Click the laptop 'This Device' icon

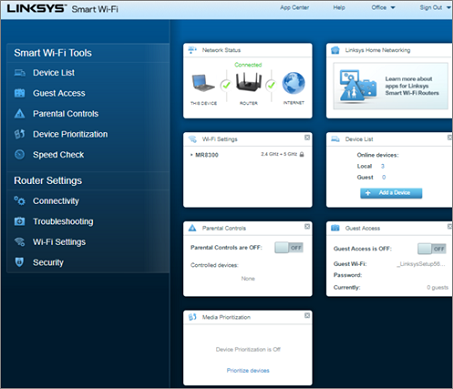pyautogui.click(x=203, y=83)
